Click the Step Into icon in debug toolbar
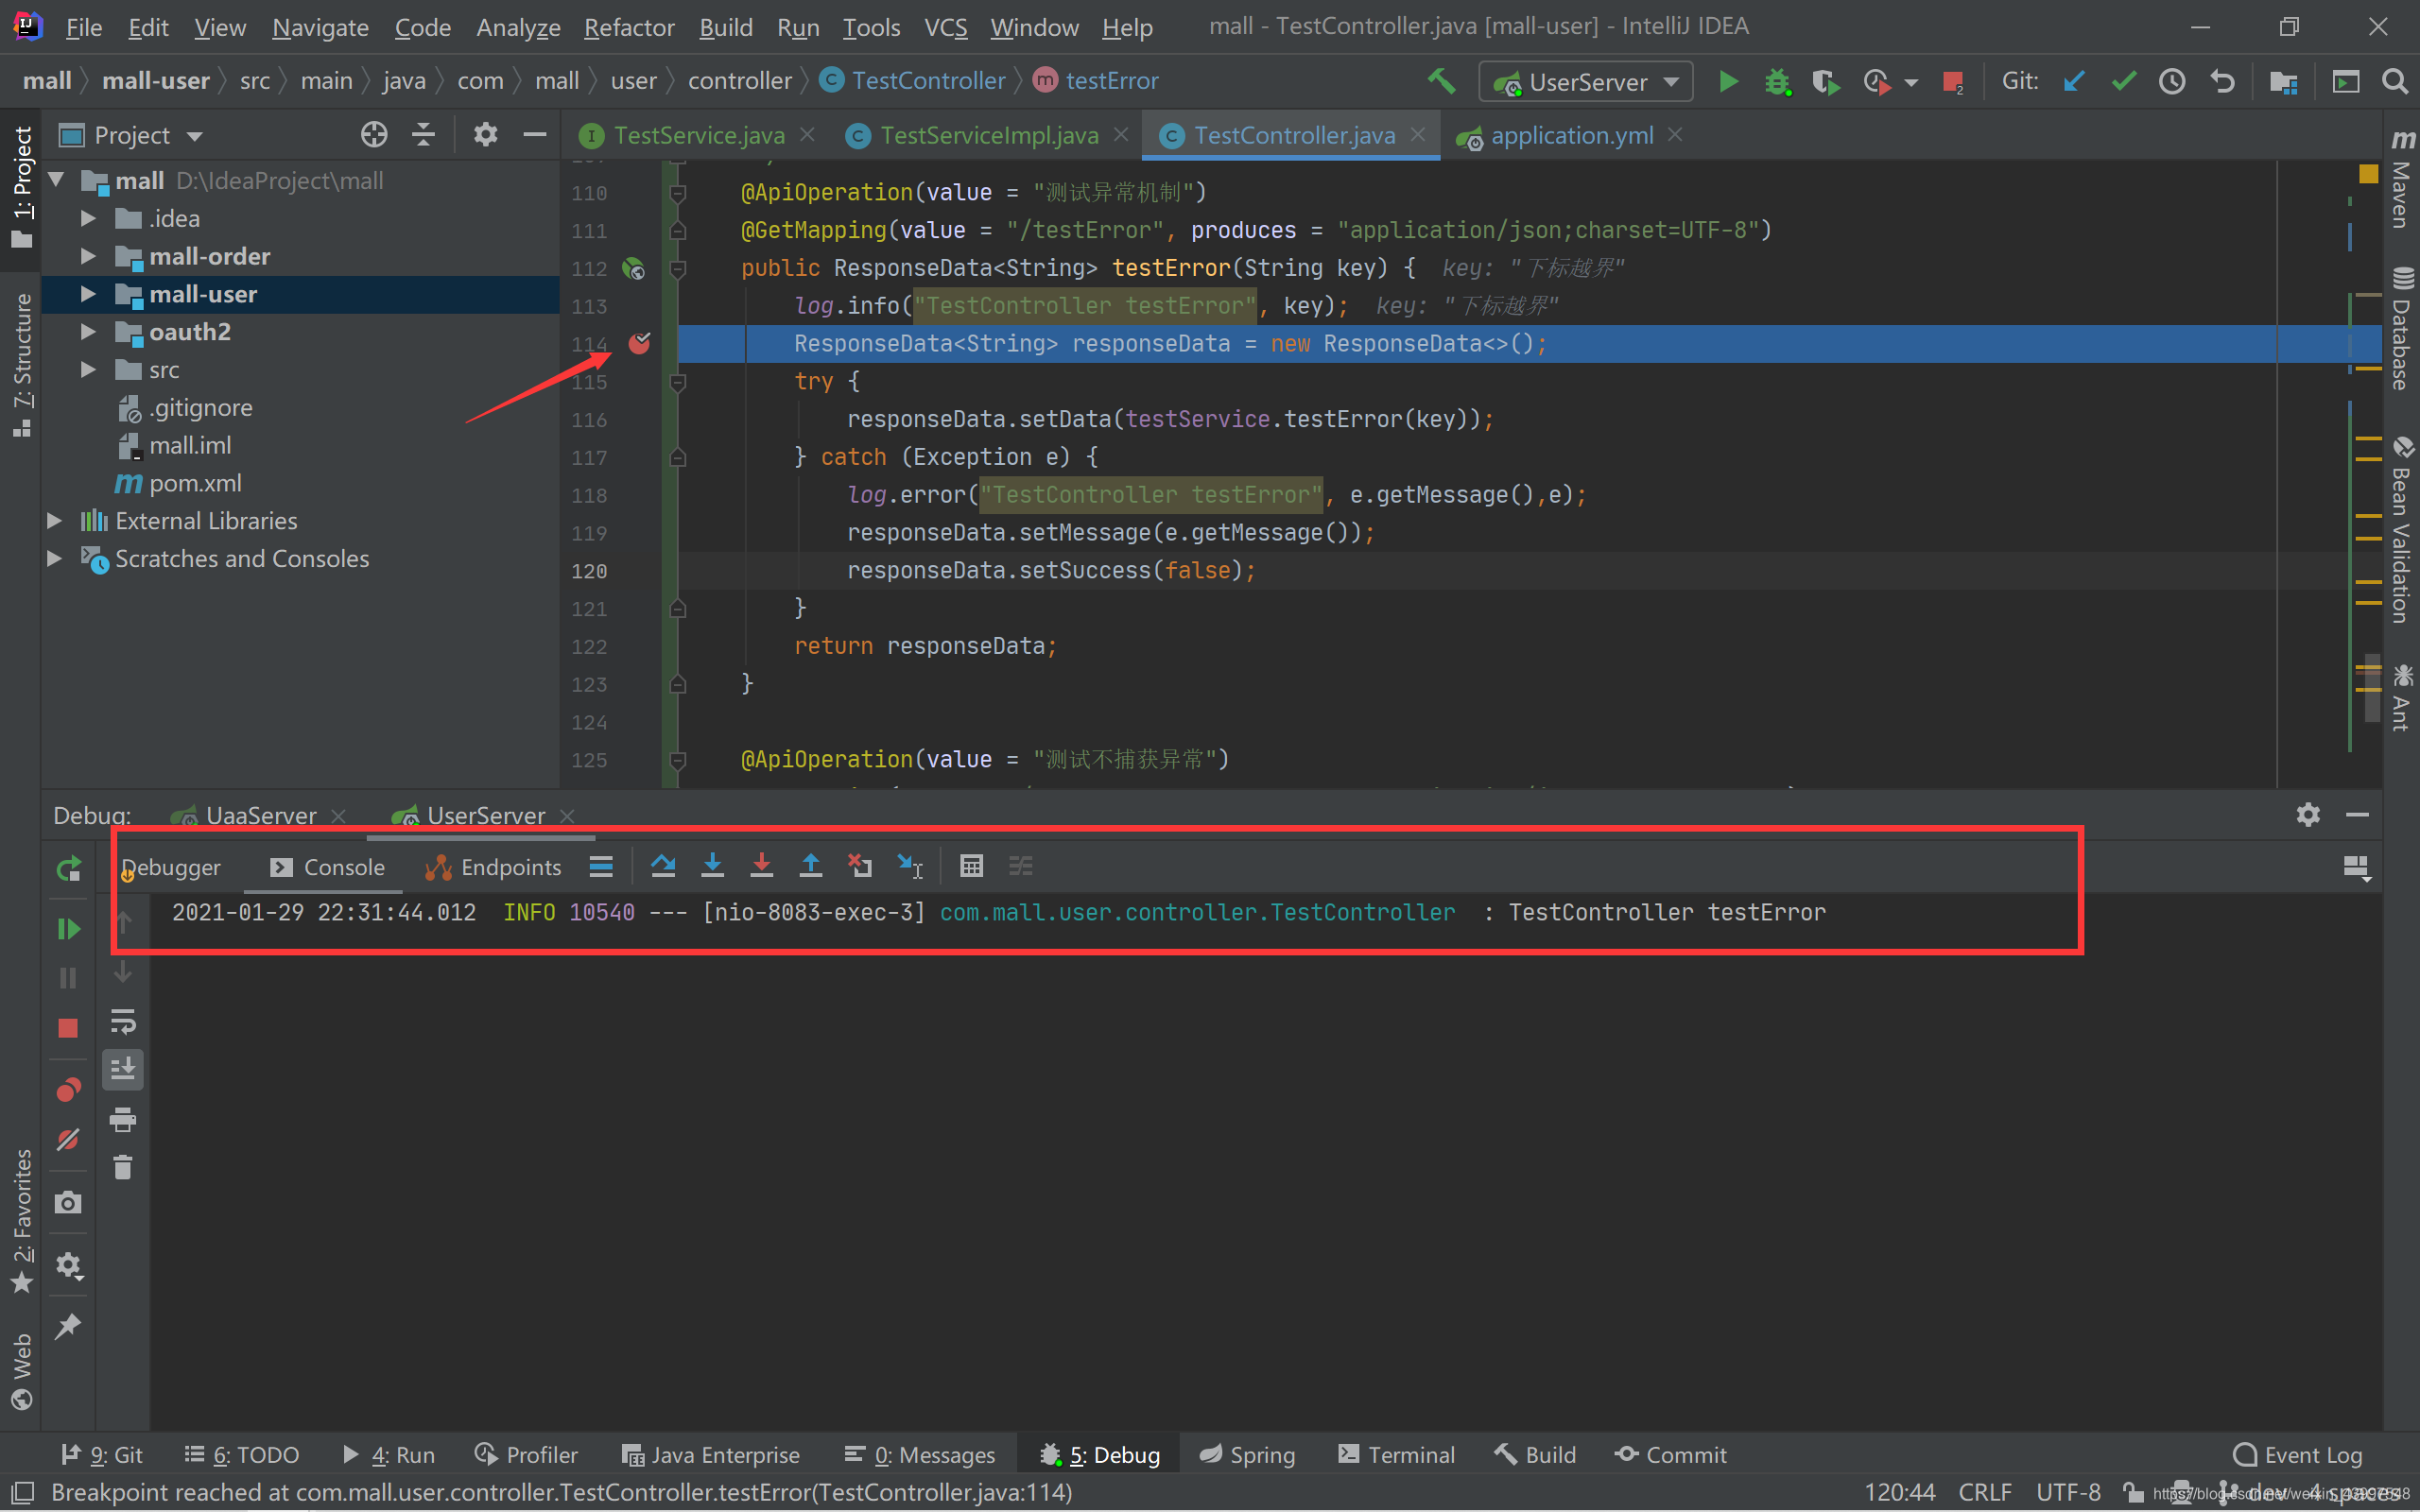This screenshot has width=2420, height=1512. pos(713,865)
